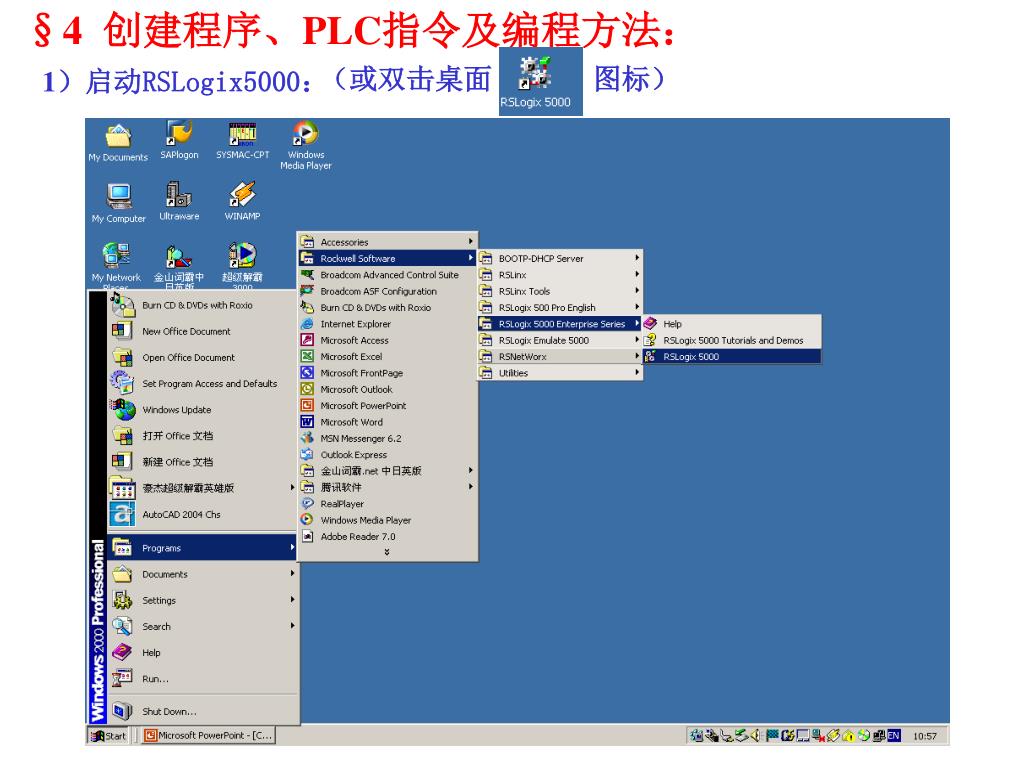Click the EN language indicator in tray
Viewport: 1024px width, 768px height.
894,735
